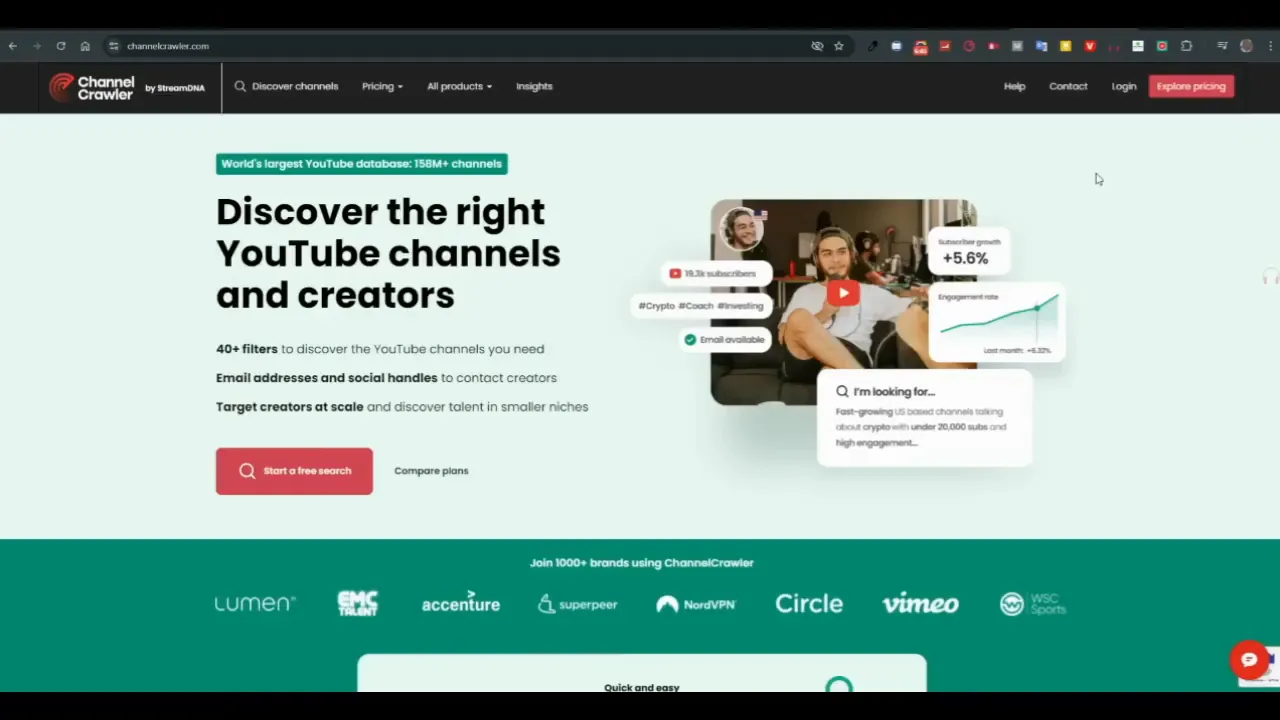The width and height of the screenshot is (1280, 720).
Task: Go to the Login page
Action: [x=1124, y=86]
